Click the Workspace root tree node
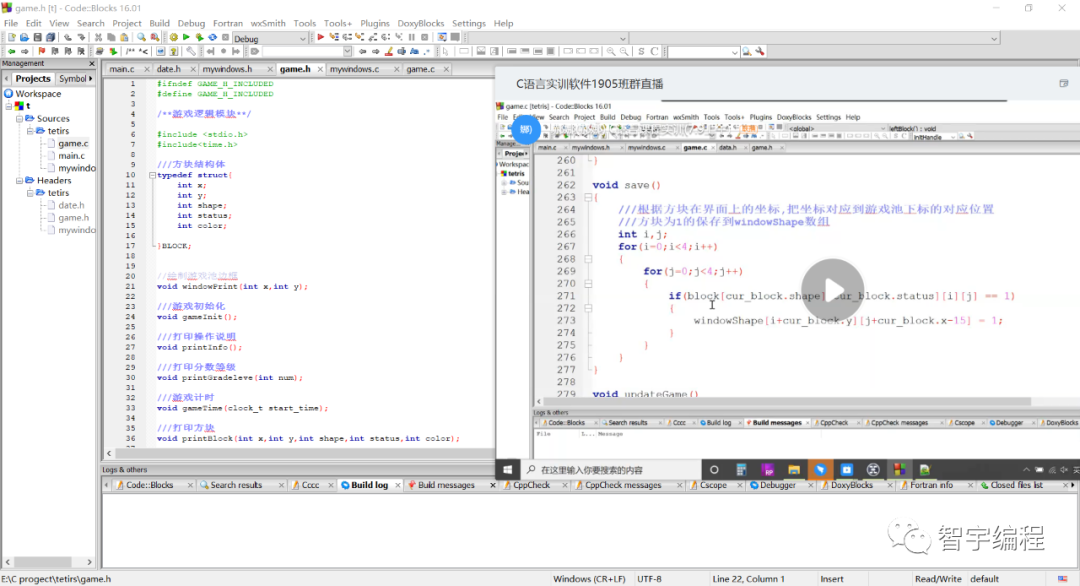 point(38,94)
